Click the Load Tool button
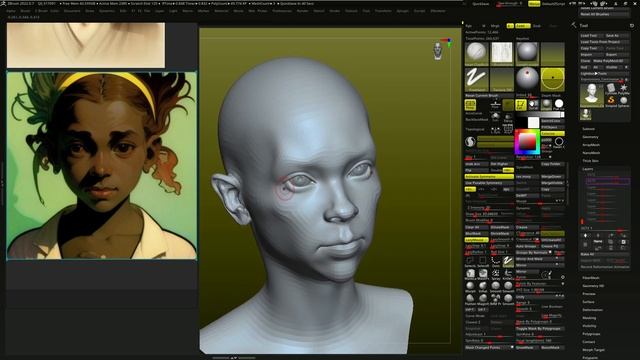This screenshot has width=640, height=360. pyautogui.click(x=591, y=36)
